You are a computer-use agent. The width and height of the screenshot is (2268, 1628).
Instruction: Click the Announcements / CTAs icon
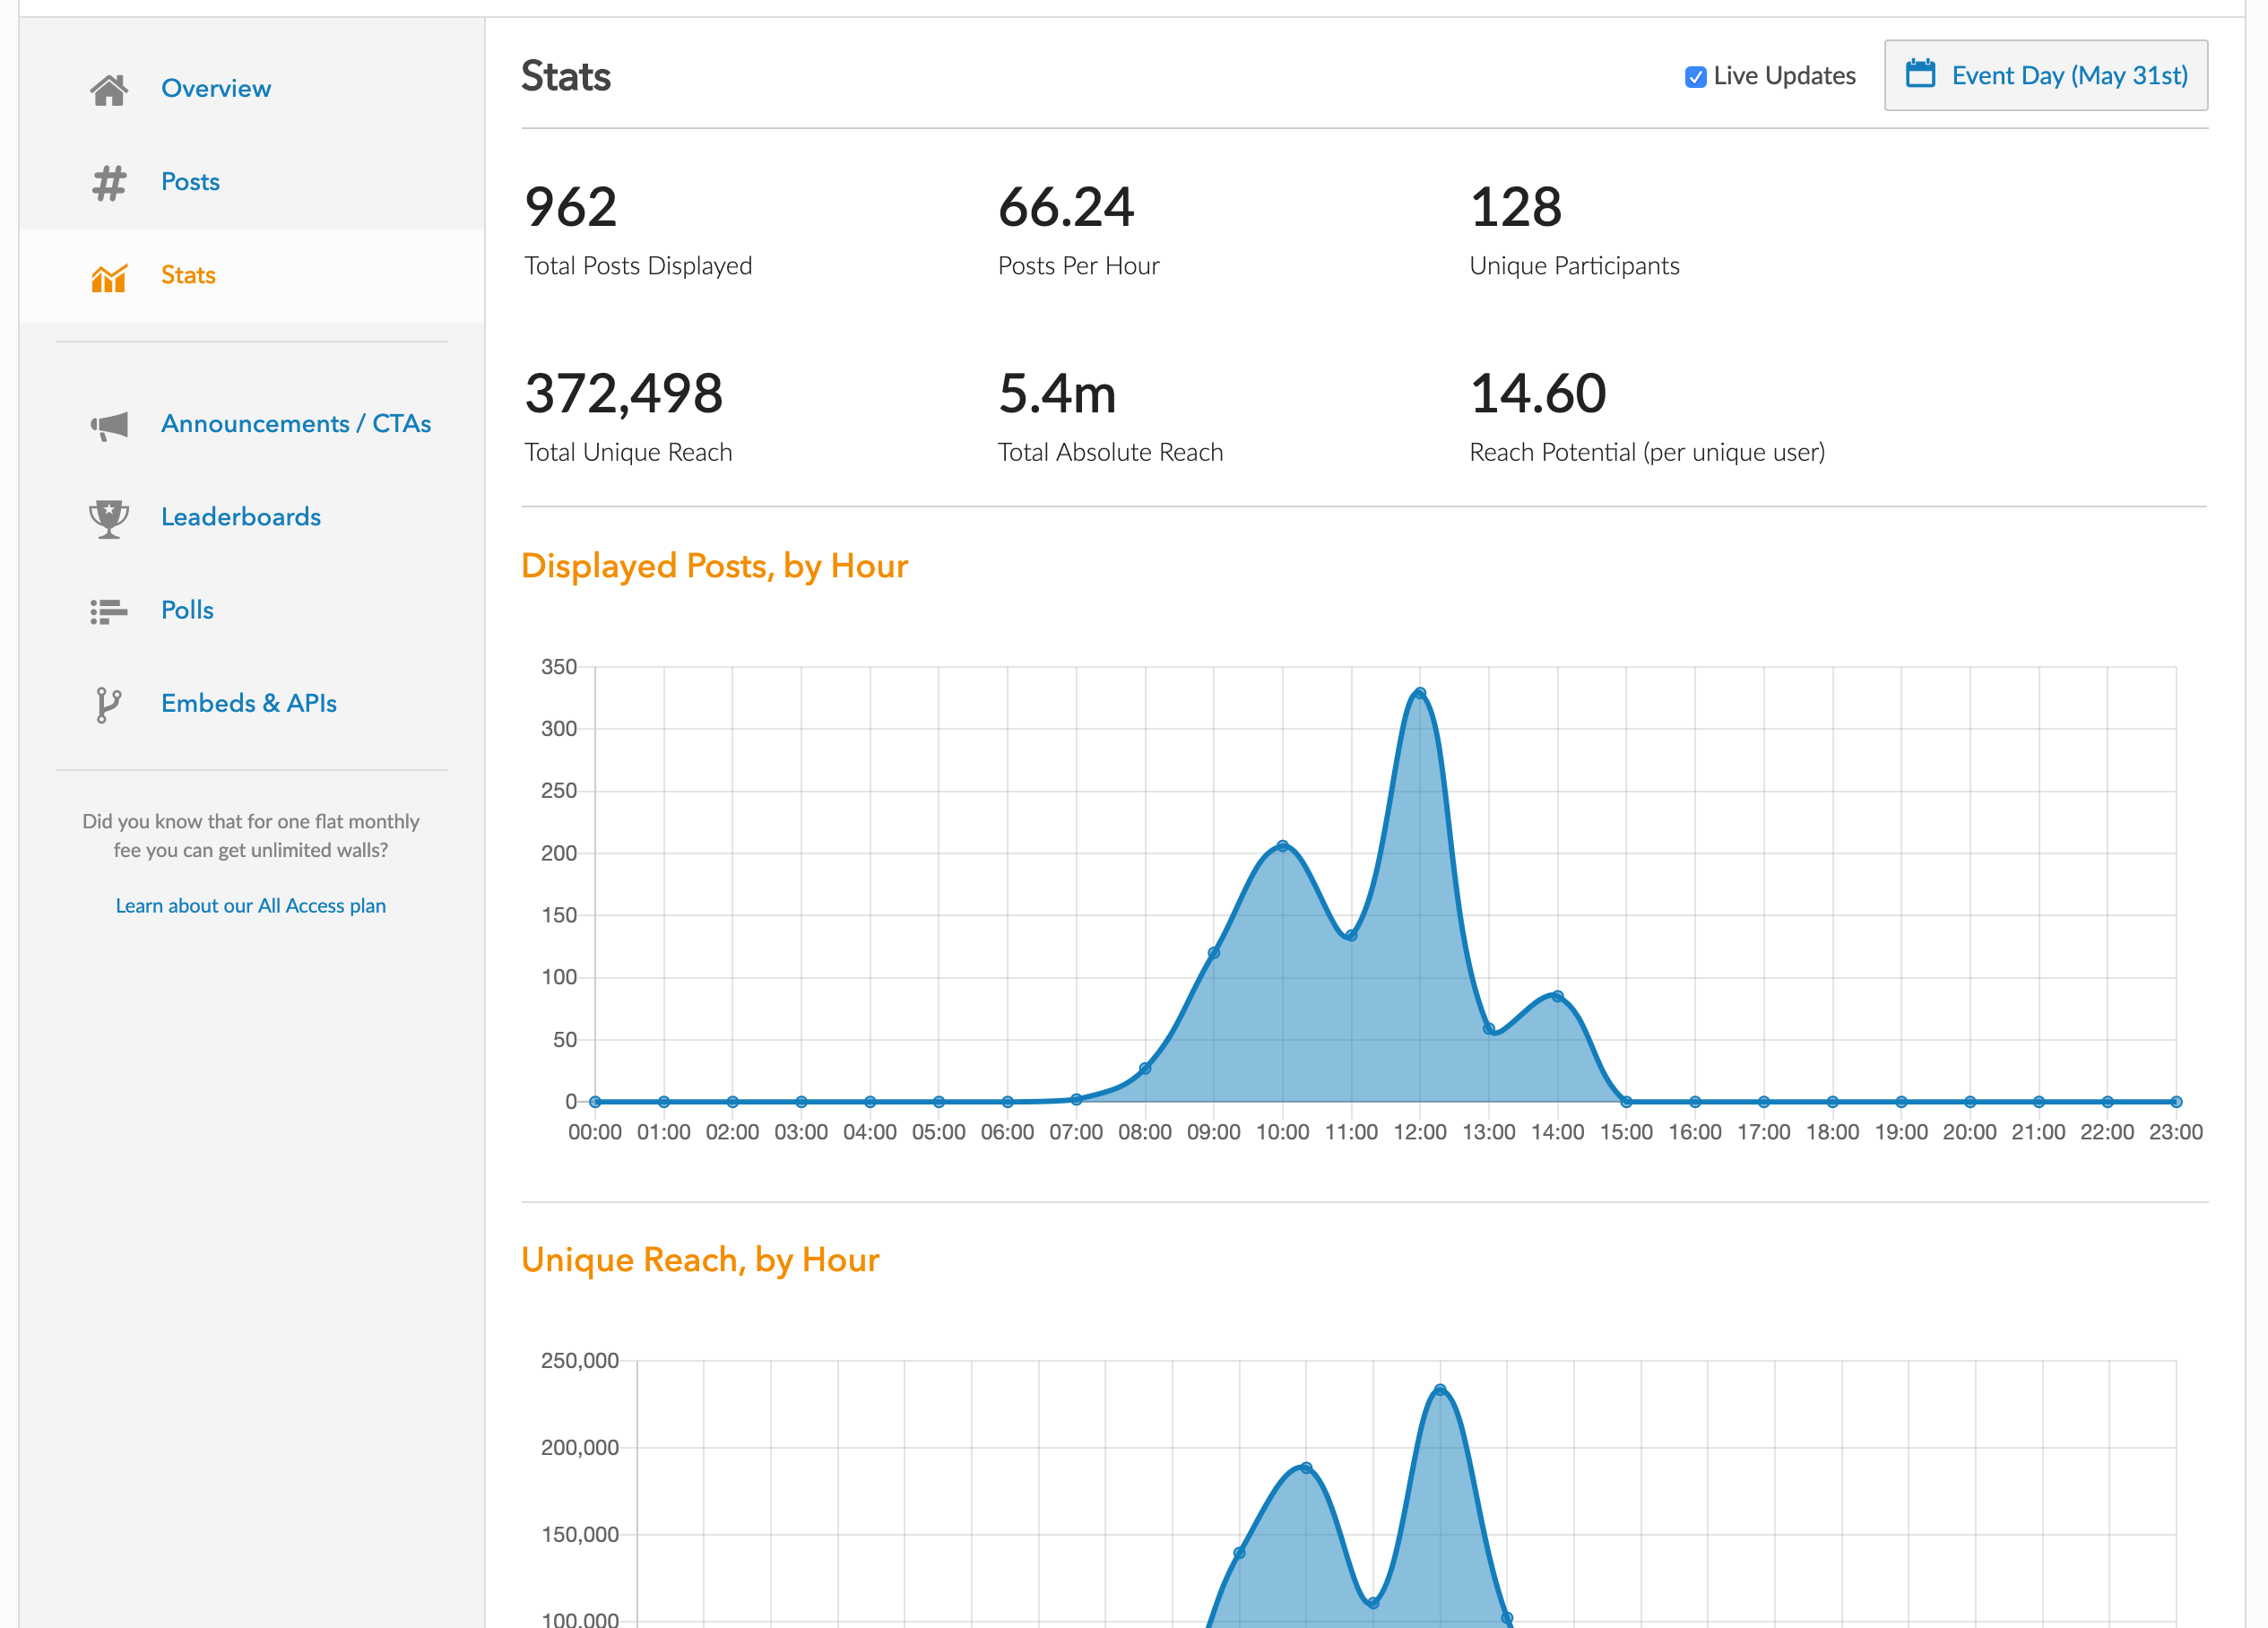click(109, 422)
